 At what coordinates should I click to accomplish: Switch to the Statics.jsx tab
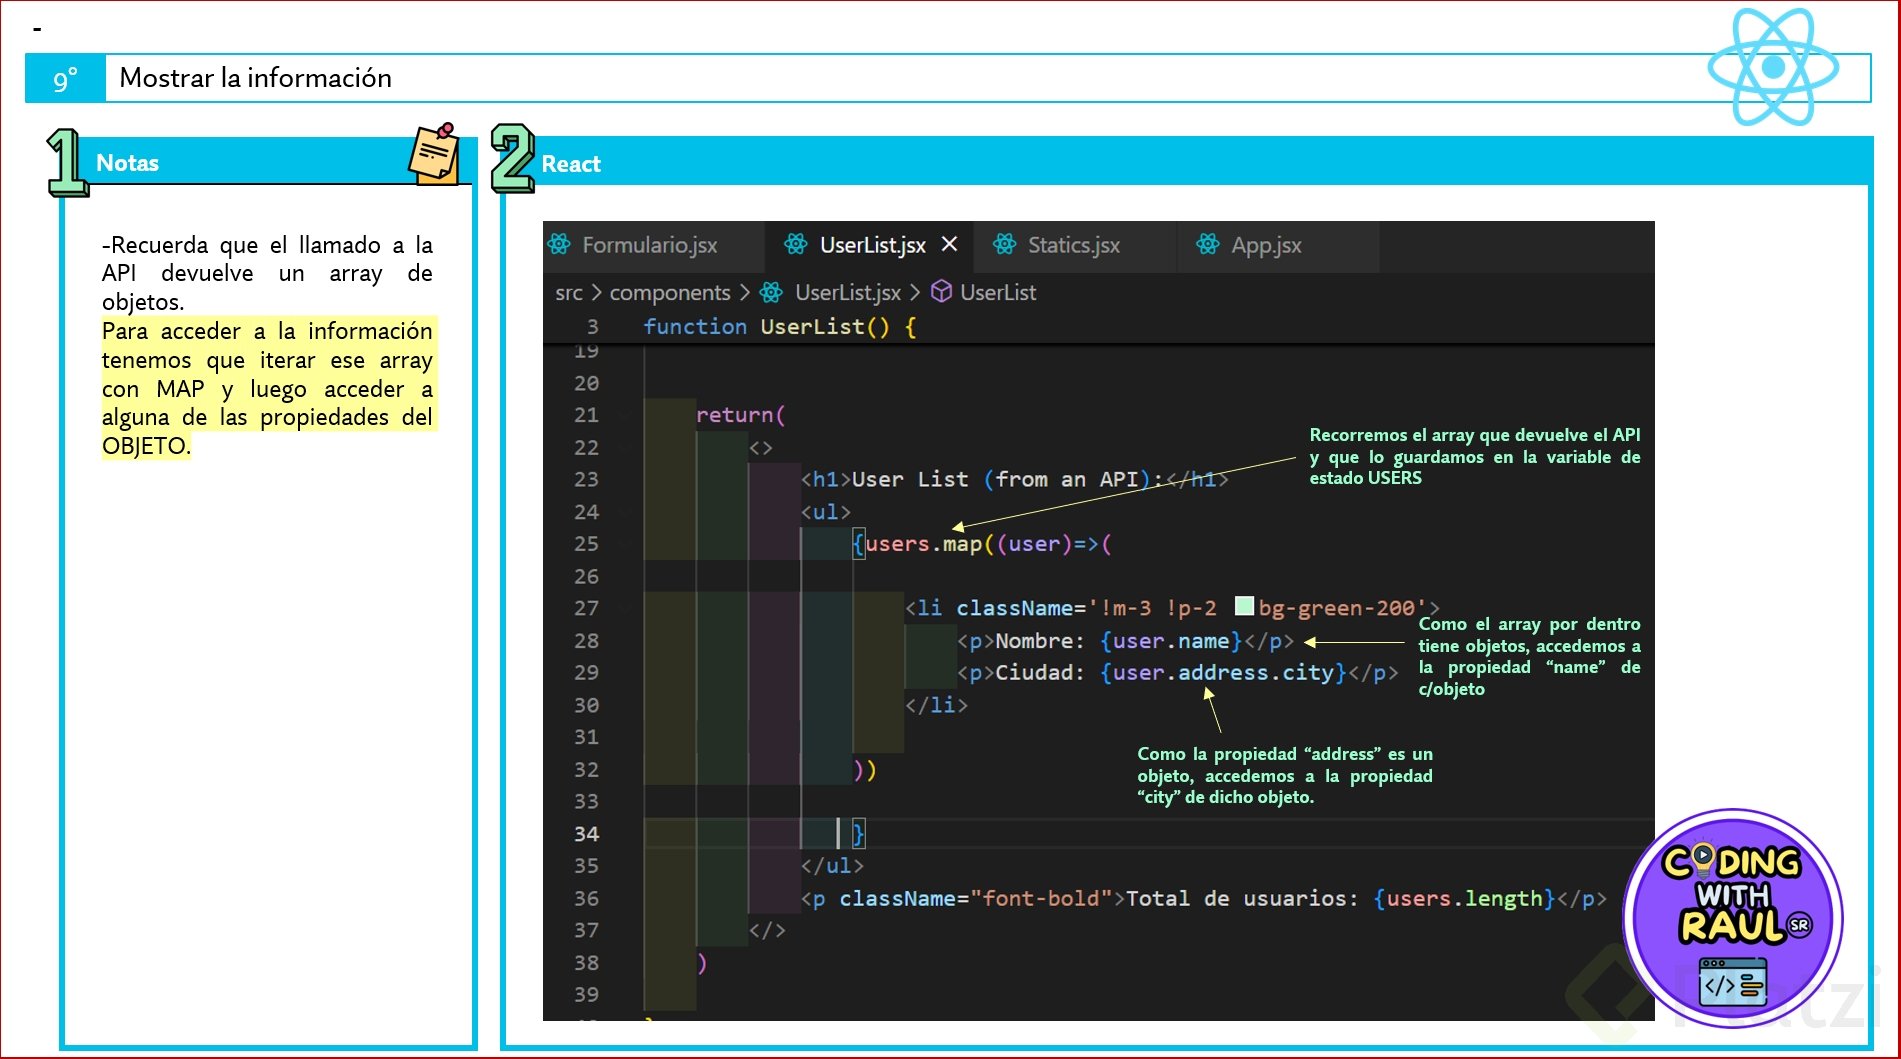pyautogui.click(x=1073, y=245)
